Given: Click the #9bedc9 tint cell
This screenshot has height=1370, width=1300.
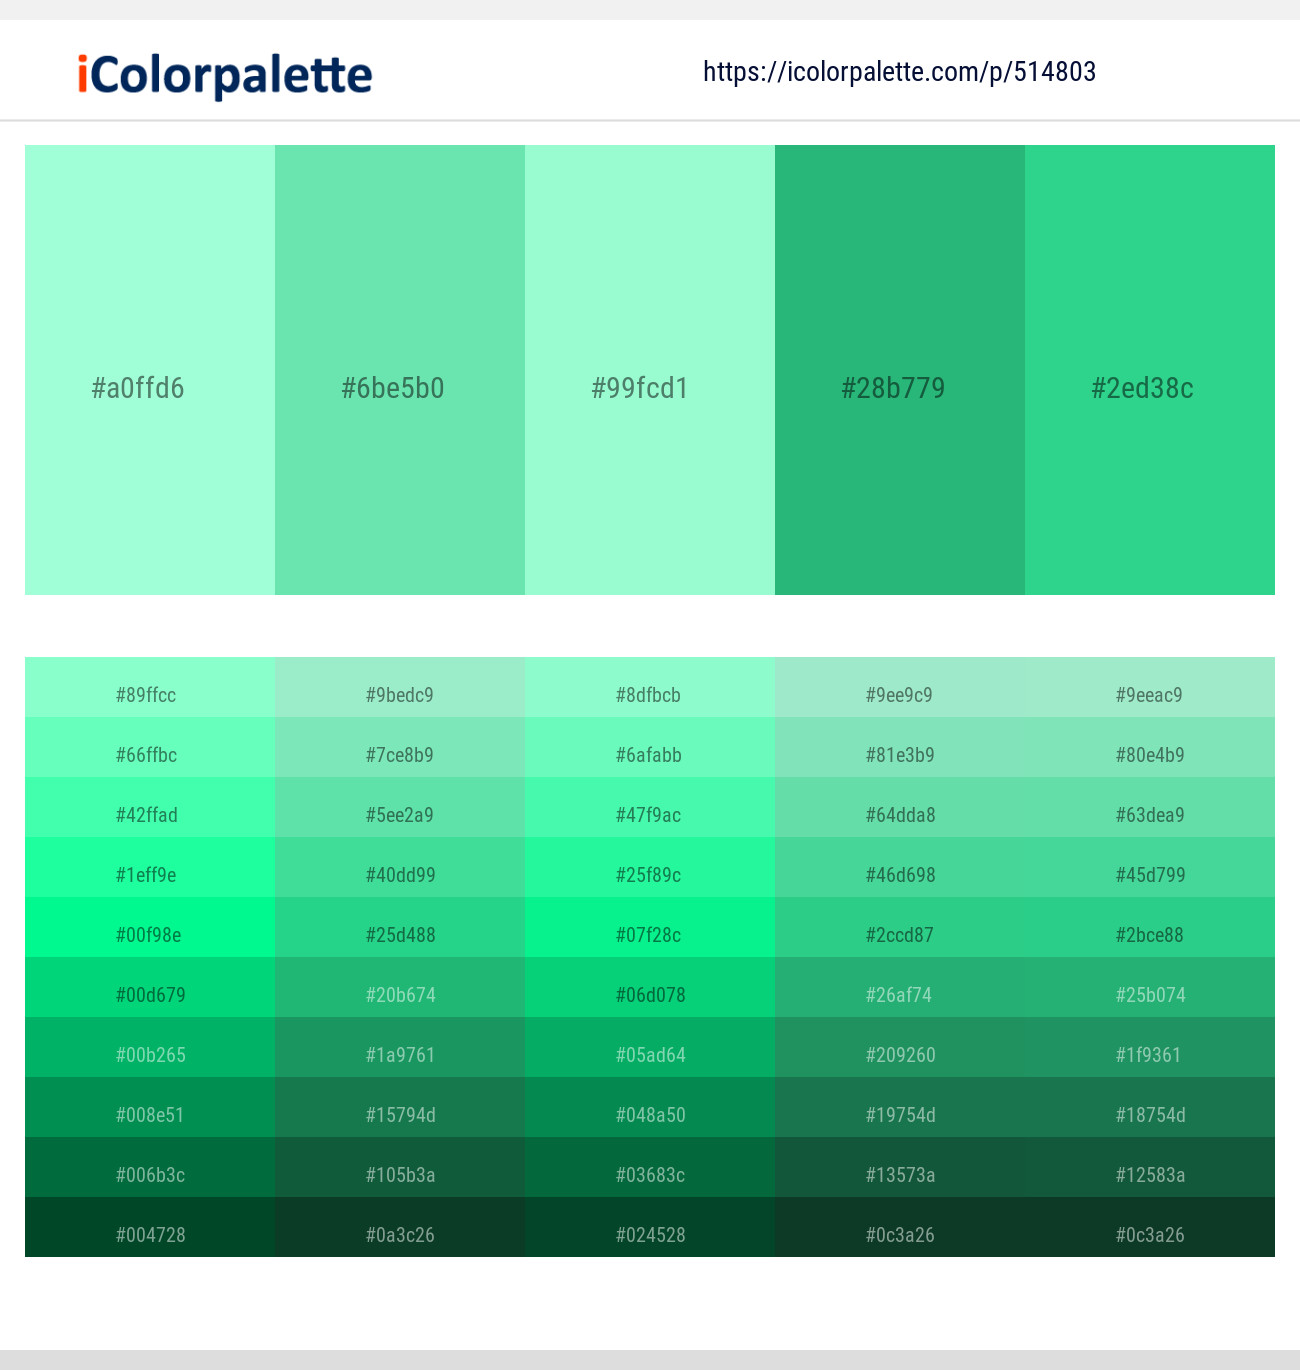Looking at the screenshot, I should click(400, 687).
